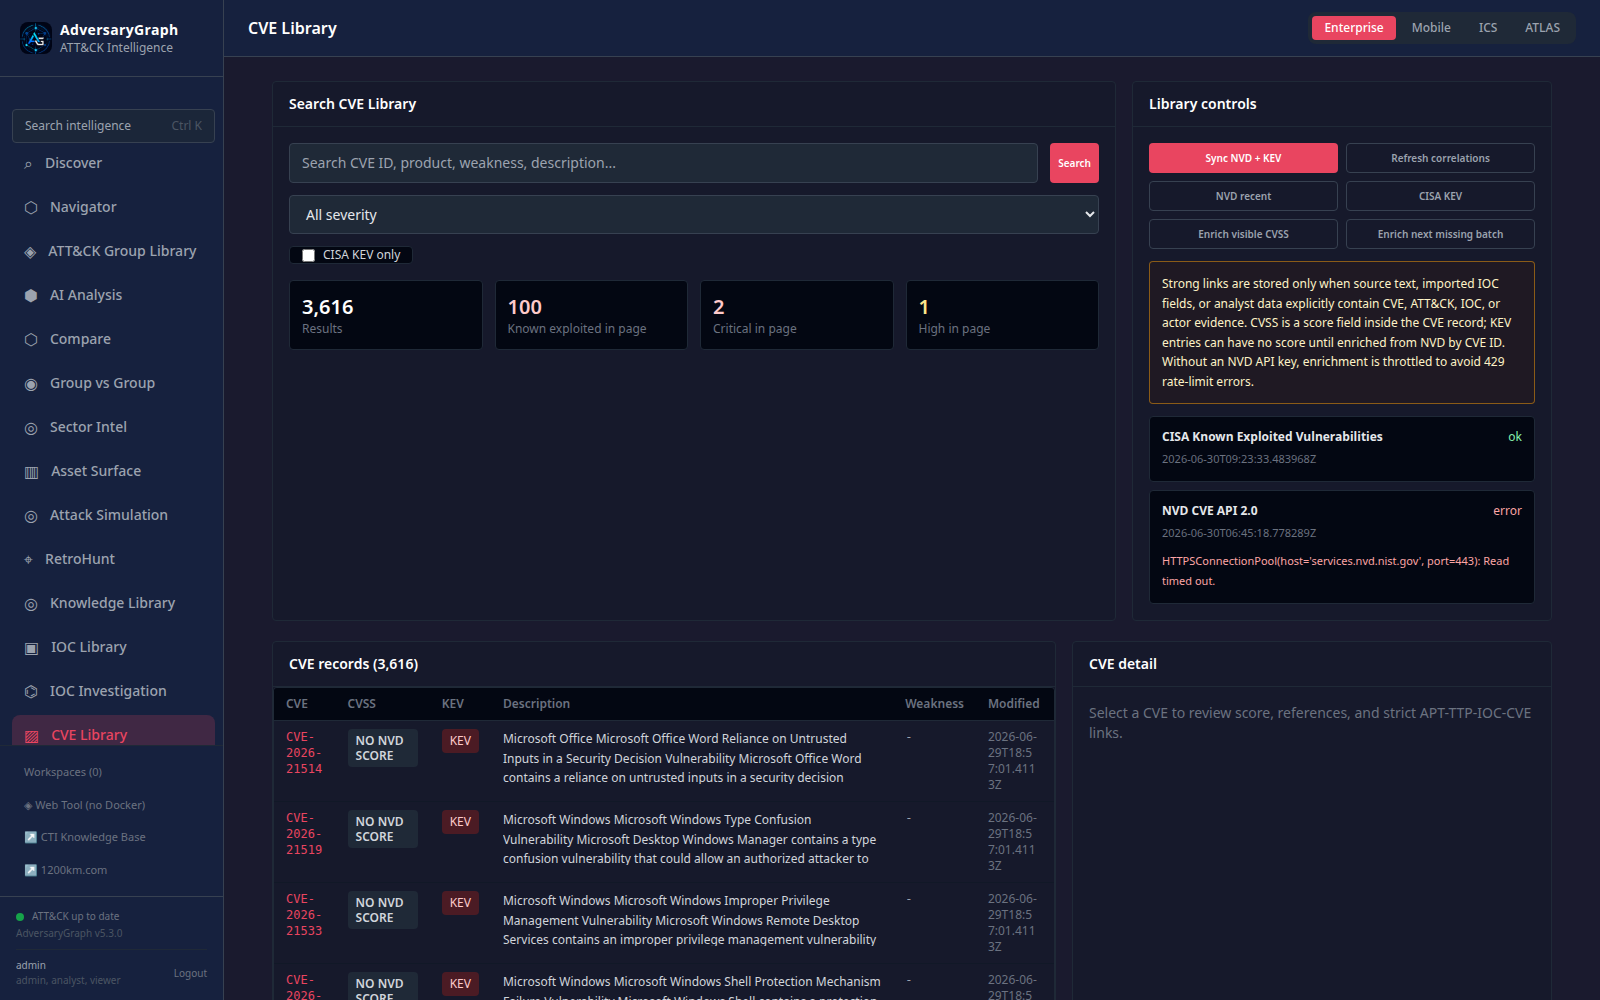Click the 3,616 Results stat card
This screenshot has width=1600, height=1000.
(386, 315)
